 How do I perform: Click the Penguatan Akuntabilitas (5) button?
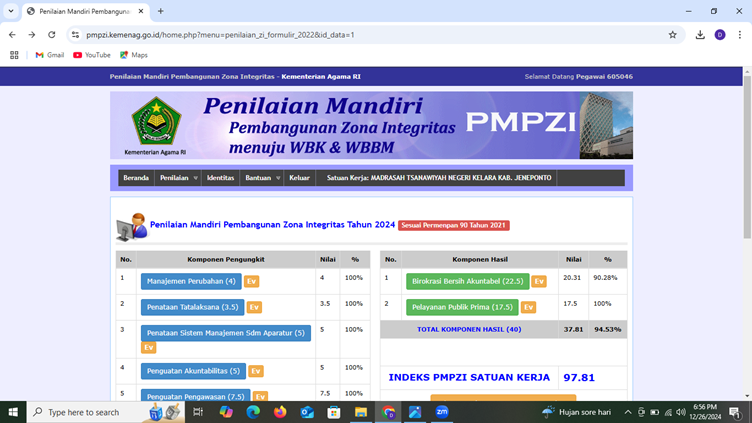[193, 371]
